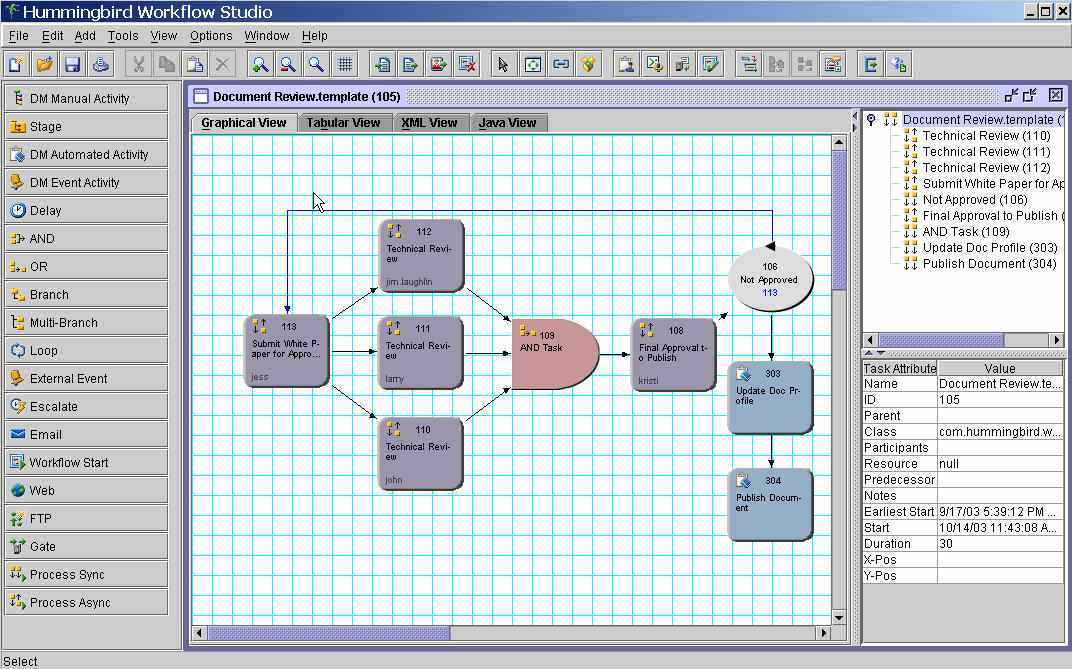Screen dimensions: 1072x669
Task: Click the Duration value cell showing 30
Action: [x=1000, y=544]
